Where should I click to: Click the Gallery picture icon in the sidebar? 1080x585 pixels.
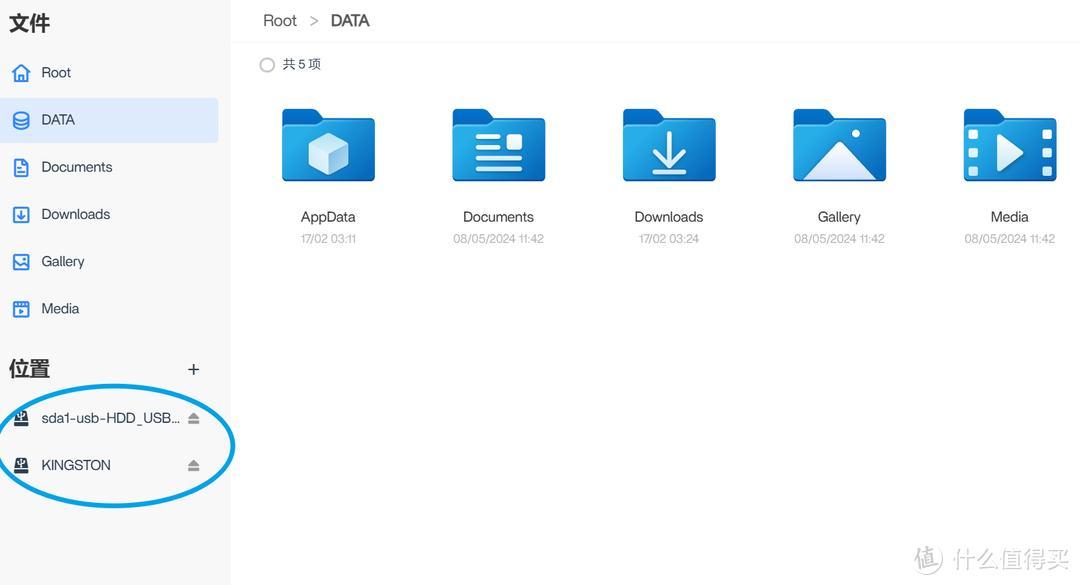21,262
